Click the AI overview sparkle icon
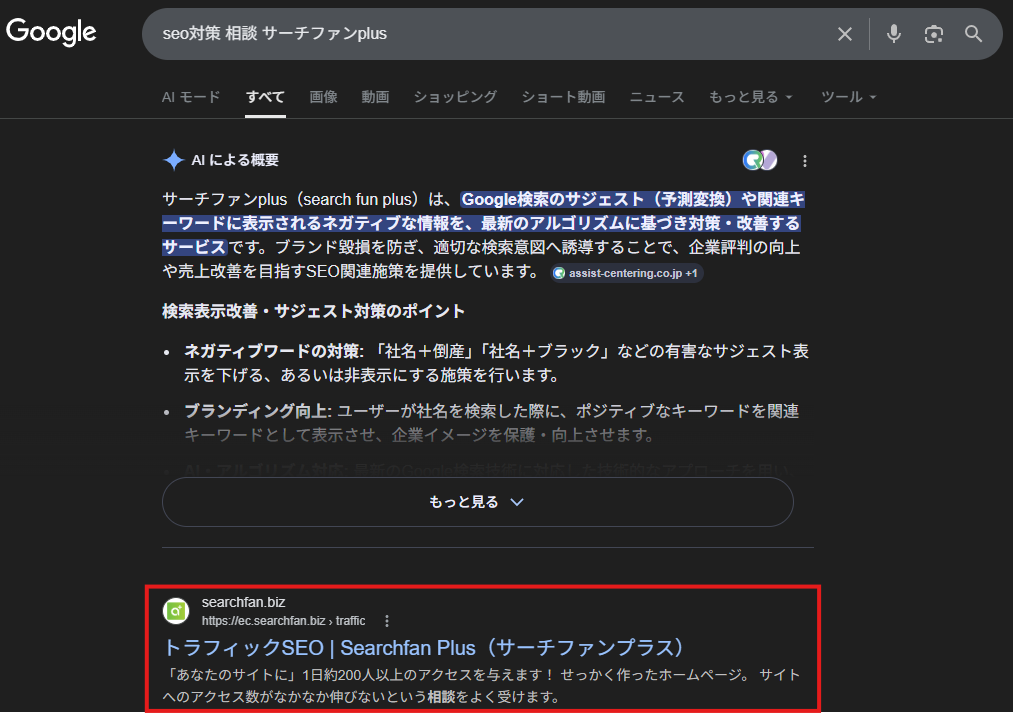 click(170, 159)
